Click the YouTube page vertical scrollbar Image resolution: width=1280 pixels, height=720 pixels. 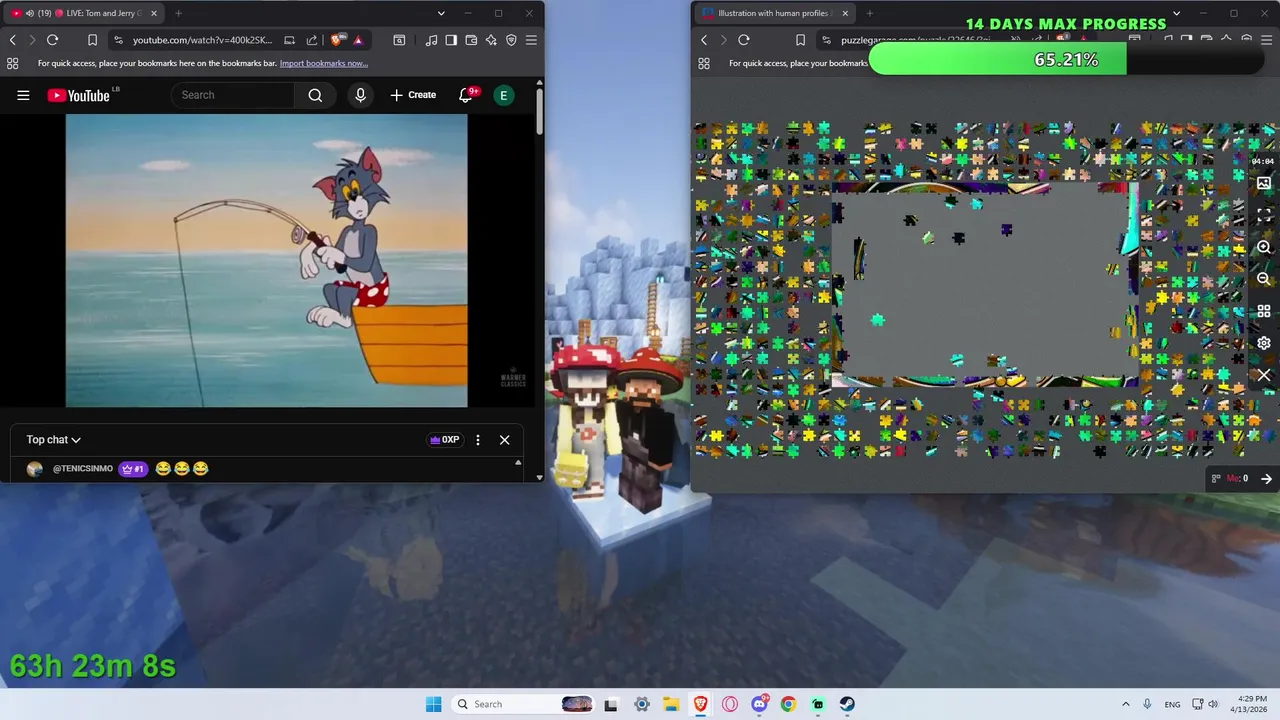[540, 112]
